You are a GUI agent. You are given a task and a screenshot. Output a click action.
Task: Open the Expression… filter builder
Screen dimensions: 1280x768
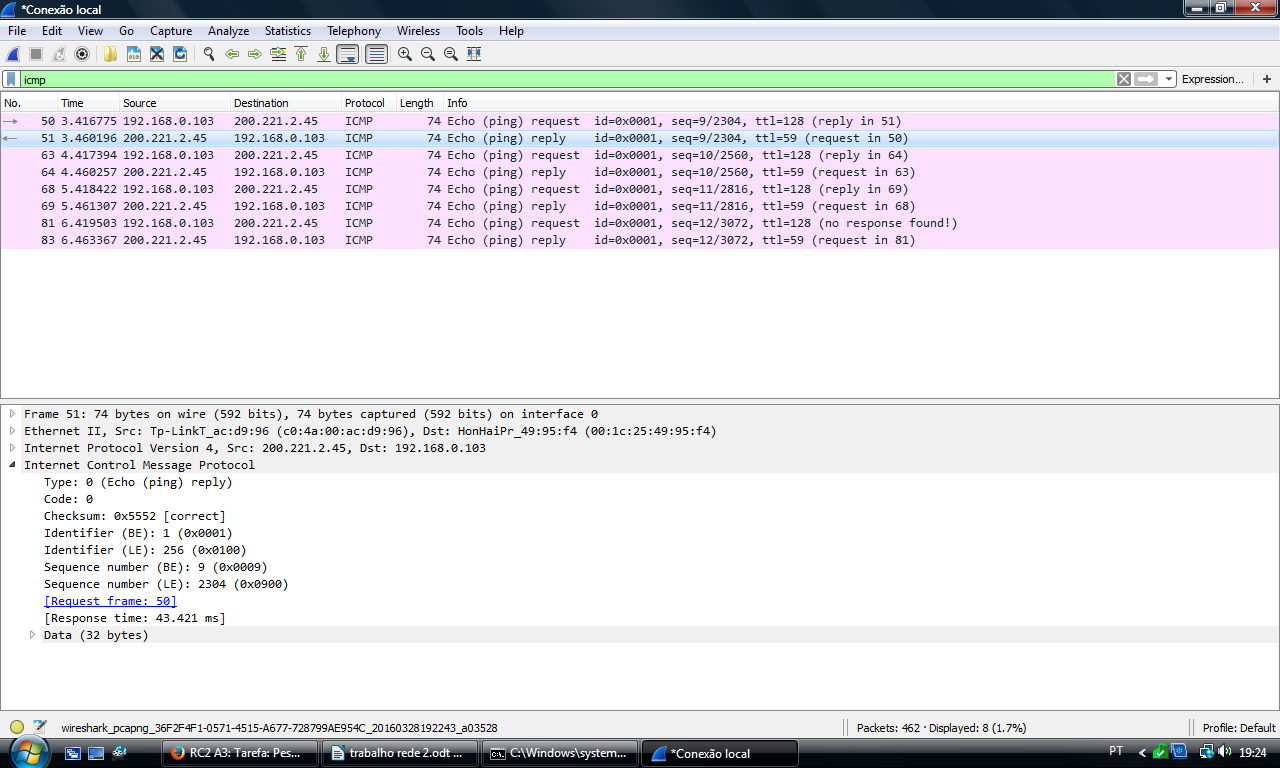1212,79
